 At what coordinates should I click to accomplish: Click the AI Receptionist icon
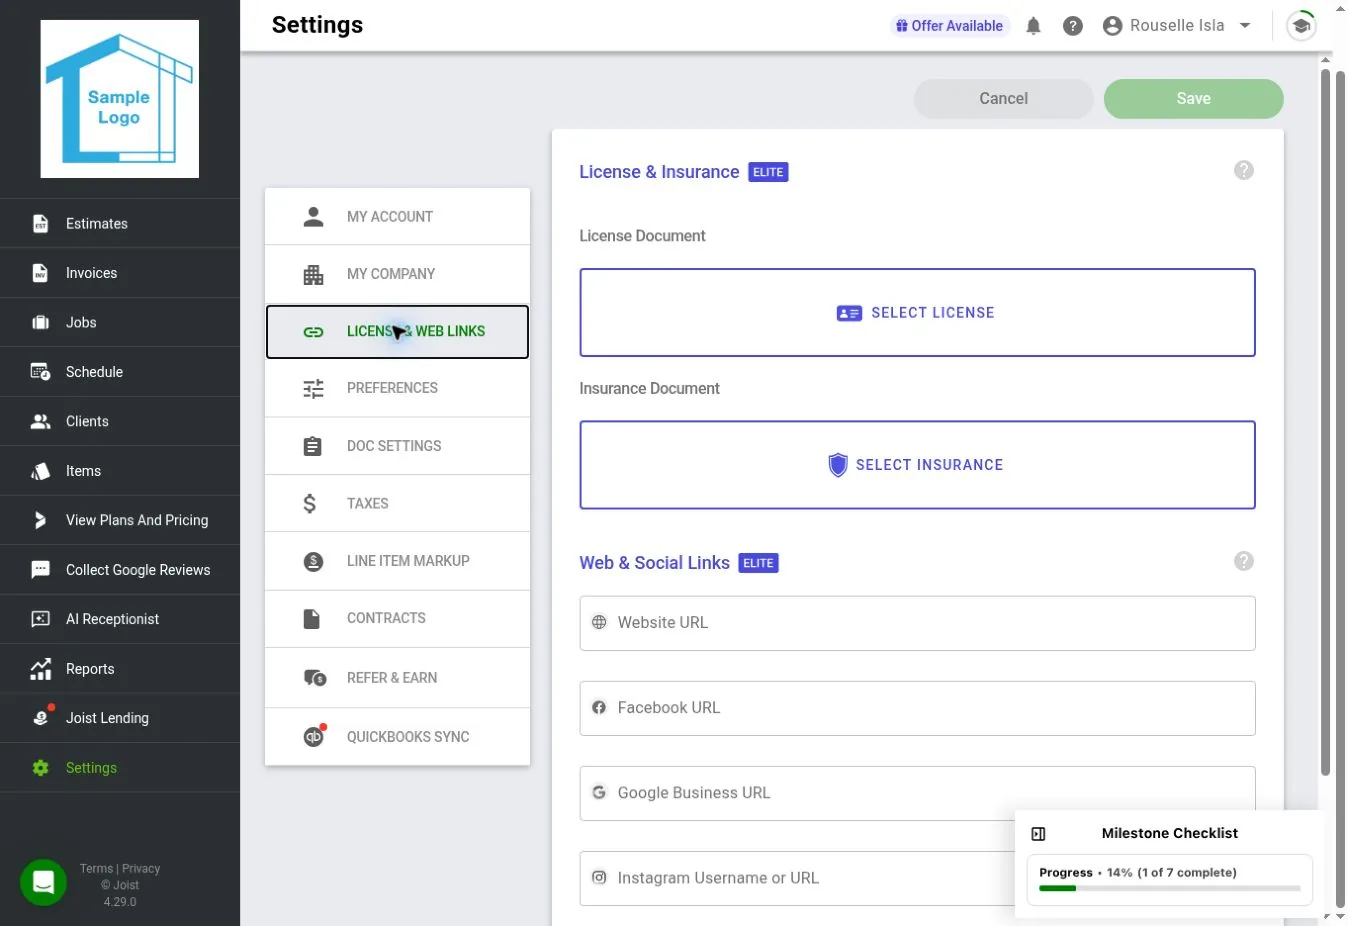pos(40,619)
